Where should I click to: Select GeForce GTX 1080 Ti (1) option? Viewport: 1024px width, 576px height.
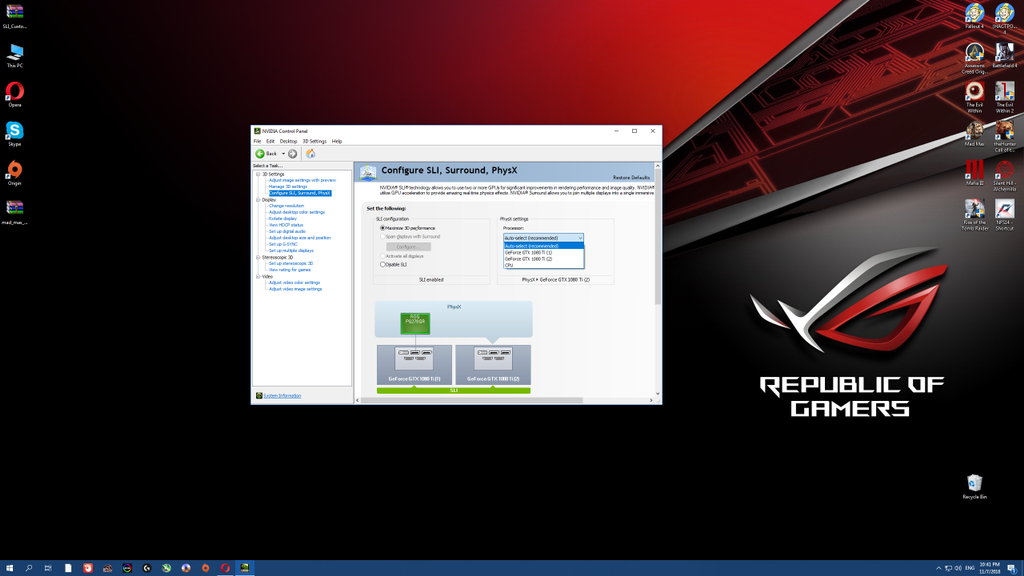pyautogui.click(x=528, y=253)
